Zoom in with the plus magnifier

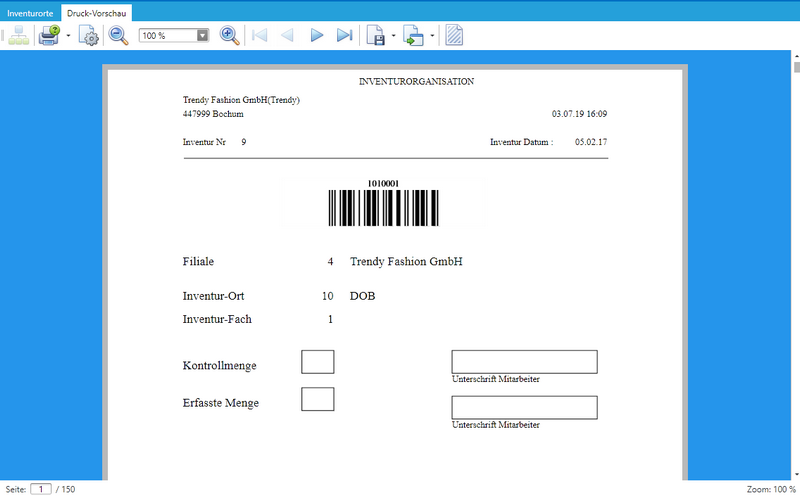tap(230, 35)
